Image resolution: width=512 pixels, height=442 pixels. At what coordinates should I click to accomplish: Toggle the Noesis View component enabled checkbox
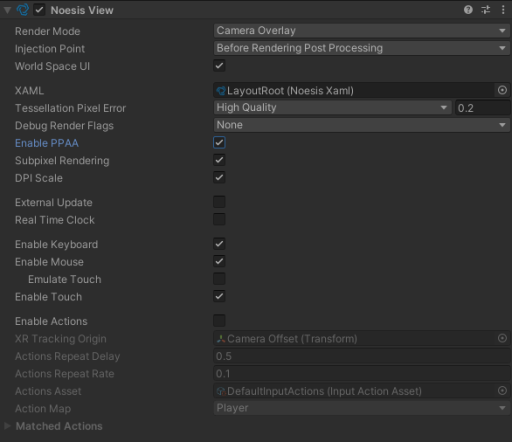click(39, 10)
